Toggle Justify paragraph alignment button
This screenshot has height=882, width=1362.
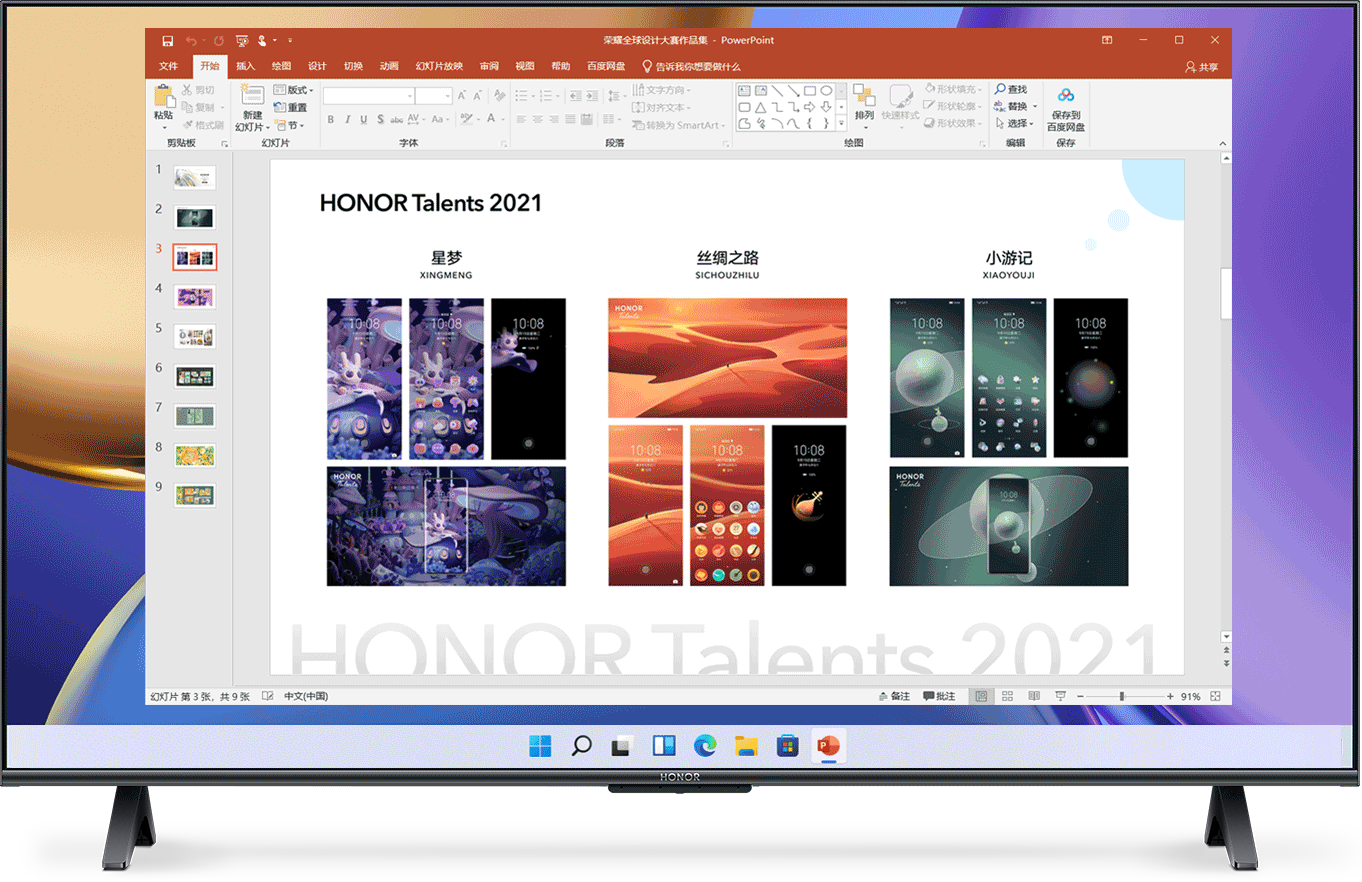[570, 119]
